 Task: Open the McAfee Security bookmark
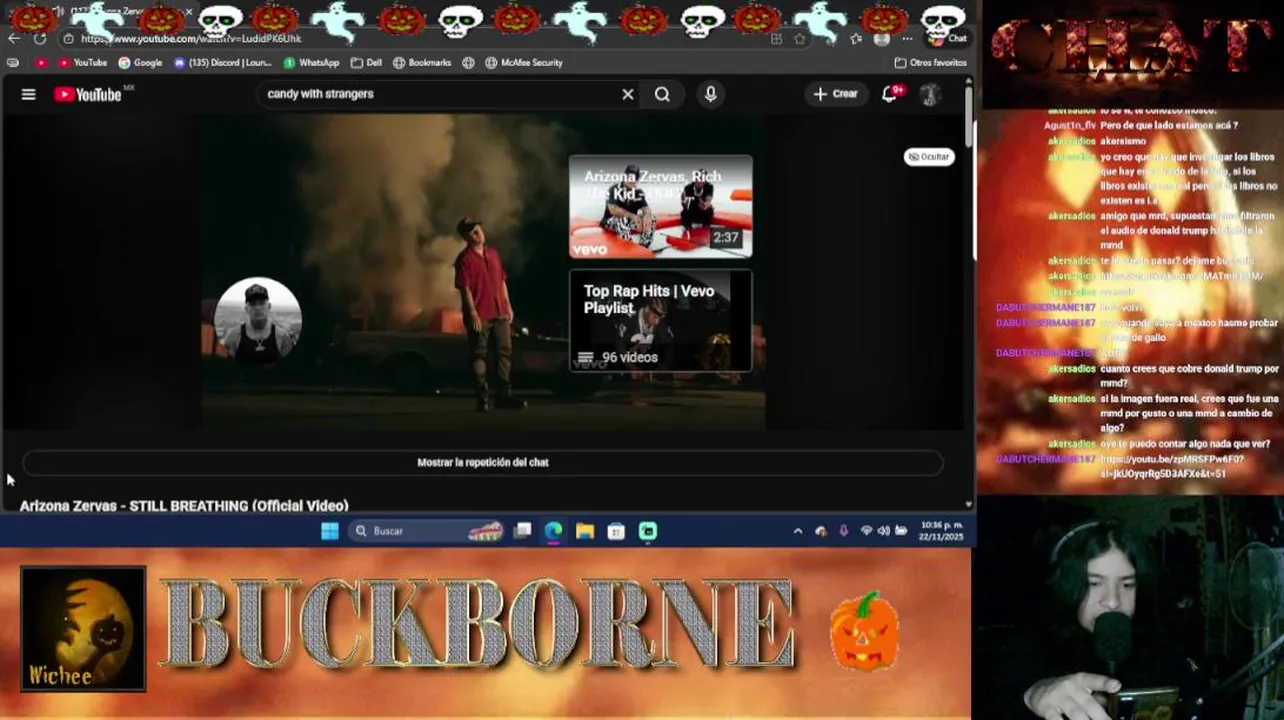tap(524, 62)
